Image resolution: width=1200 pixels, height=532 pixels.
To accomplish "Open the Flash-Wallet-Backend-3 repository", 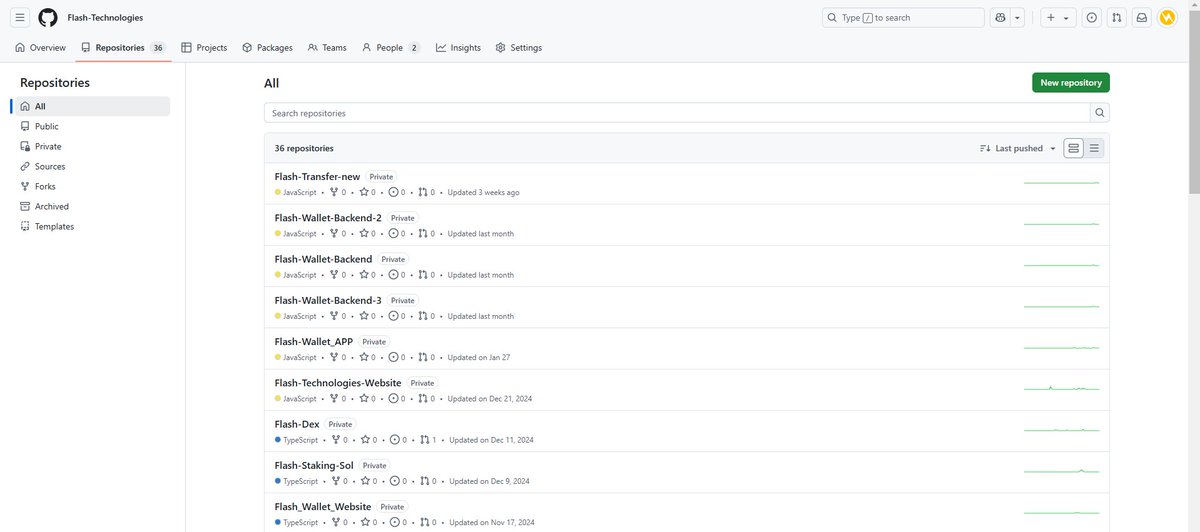I will pyautogui.click(x=328, y=300).
